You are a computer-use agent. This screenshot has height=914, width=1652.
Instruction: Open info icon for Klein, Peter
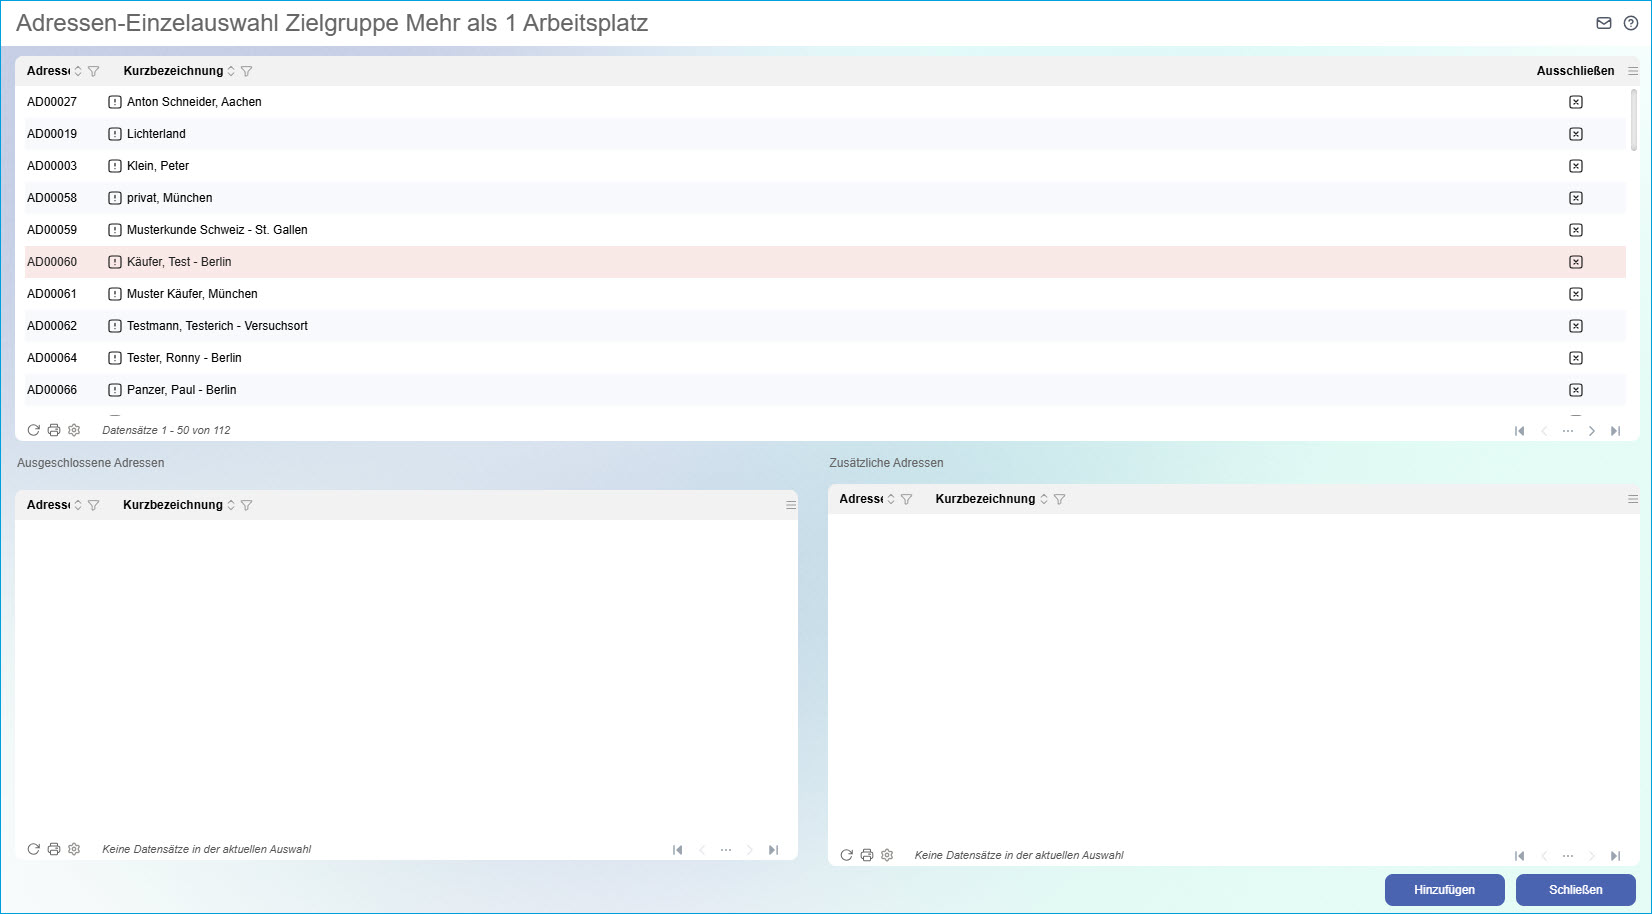tap(115, 166)
